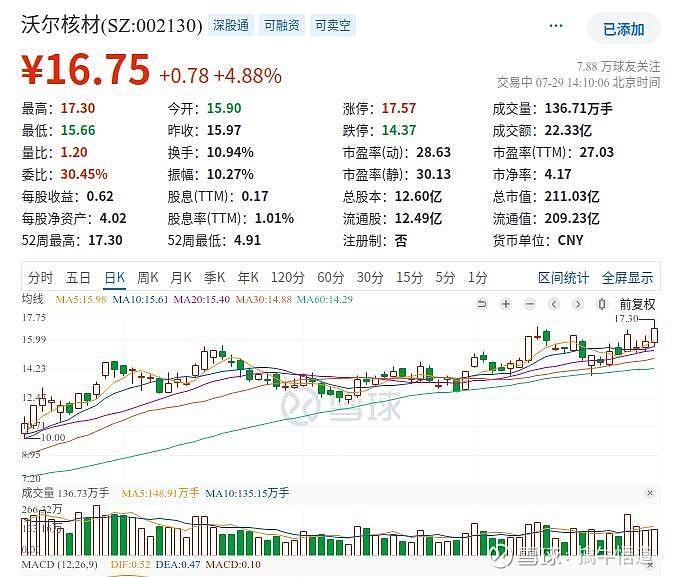Click the 10.00 low price marker on chart

pos(53,437)
